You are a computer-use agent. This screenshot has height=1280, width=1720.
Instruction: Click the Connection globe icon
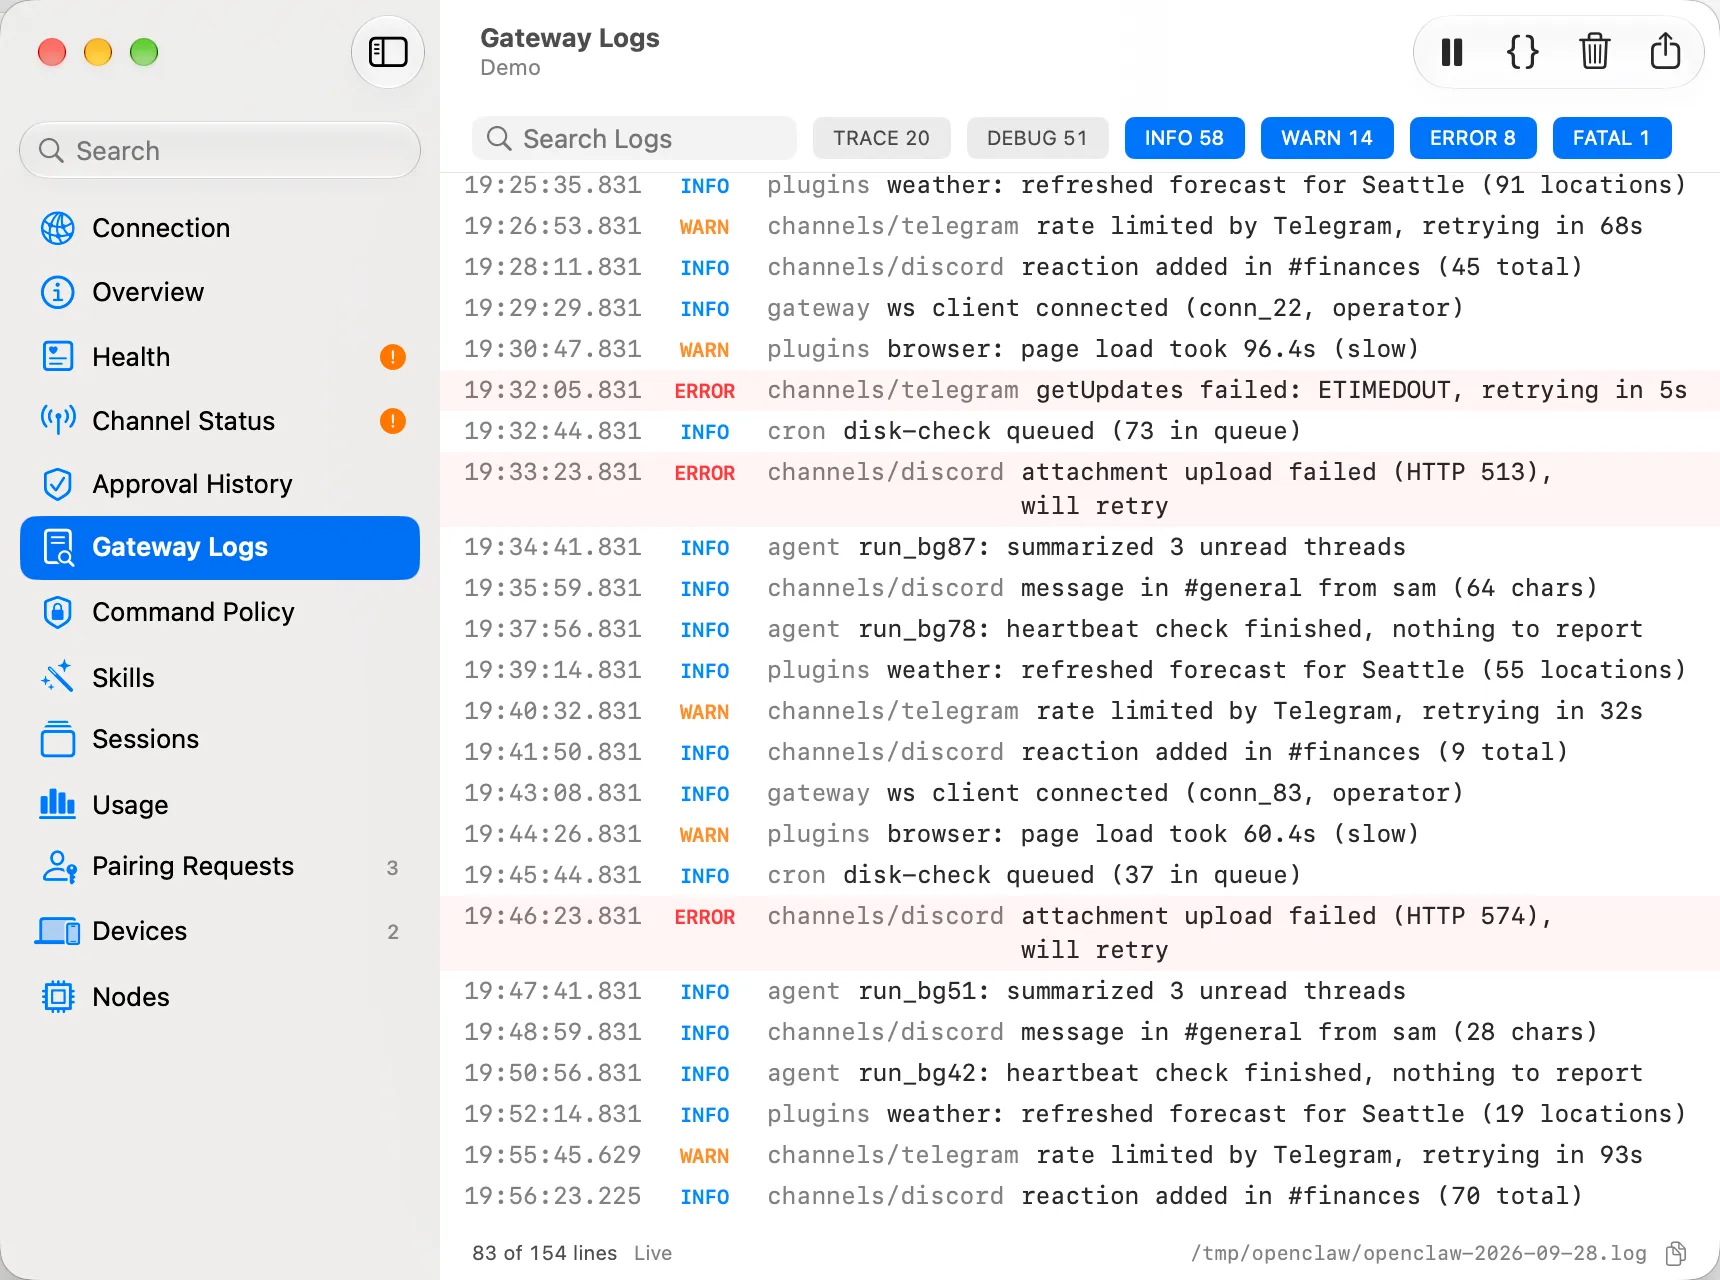[58, 228]
